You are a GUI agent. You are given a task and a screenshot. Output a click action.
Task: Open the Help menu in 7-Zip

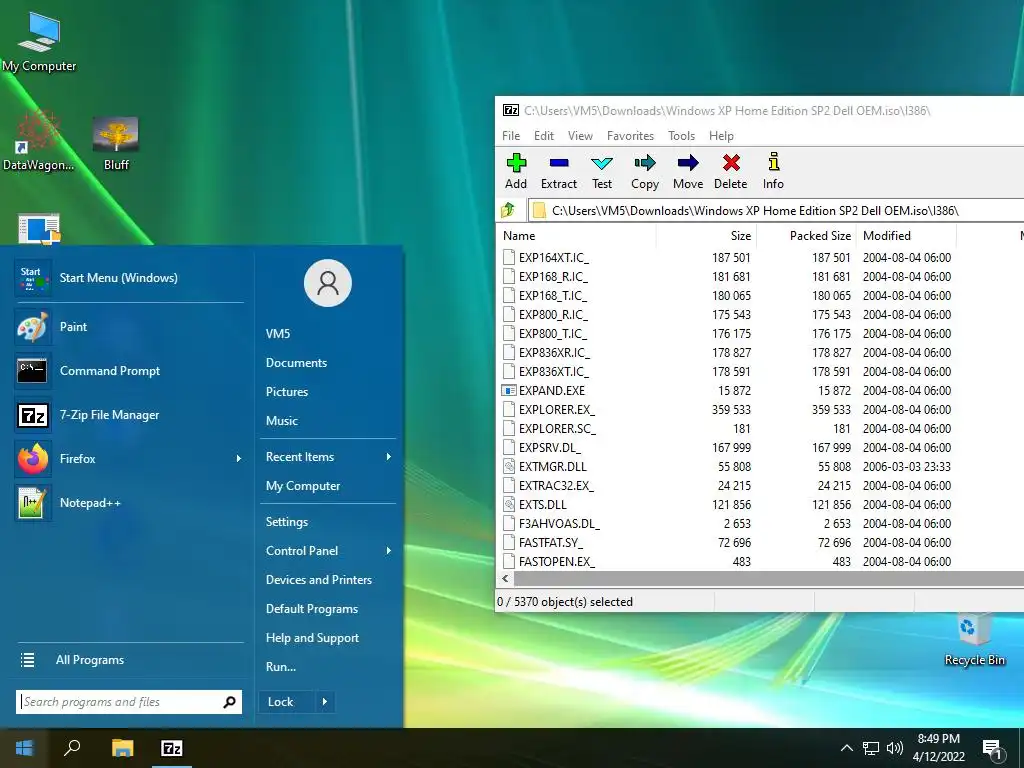pyautogui.click(x=721, y=136)
